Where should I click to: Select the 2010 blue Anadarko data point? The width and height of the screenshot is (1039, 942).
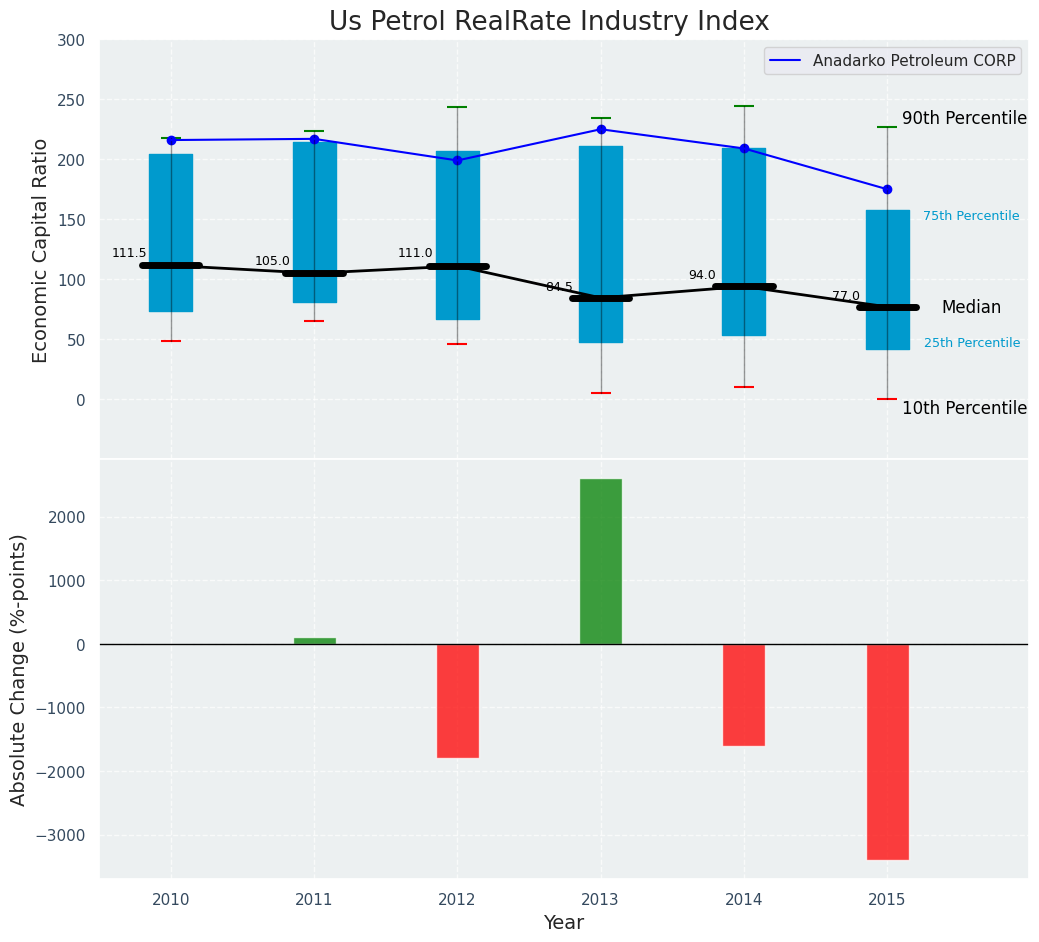(x=171, y=140)
